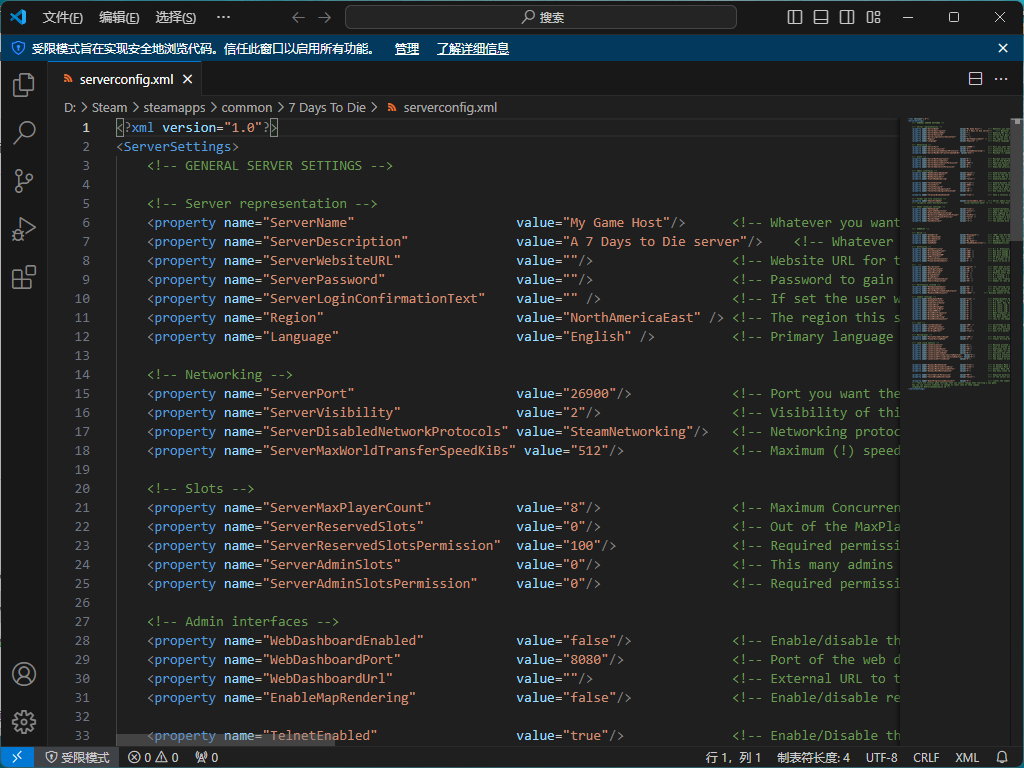Split the editor to the right
This screenshot has height=768, width=1024.
(975, 79)
